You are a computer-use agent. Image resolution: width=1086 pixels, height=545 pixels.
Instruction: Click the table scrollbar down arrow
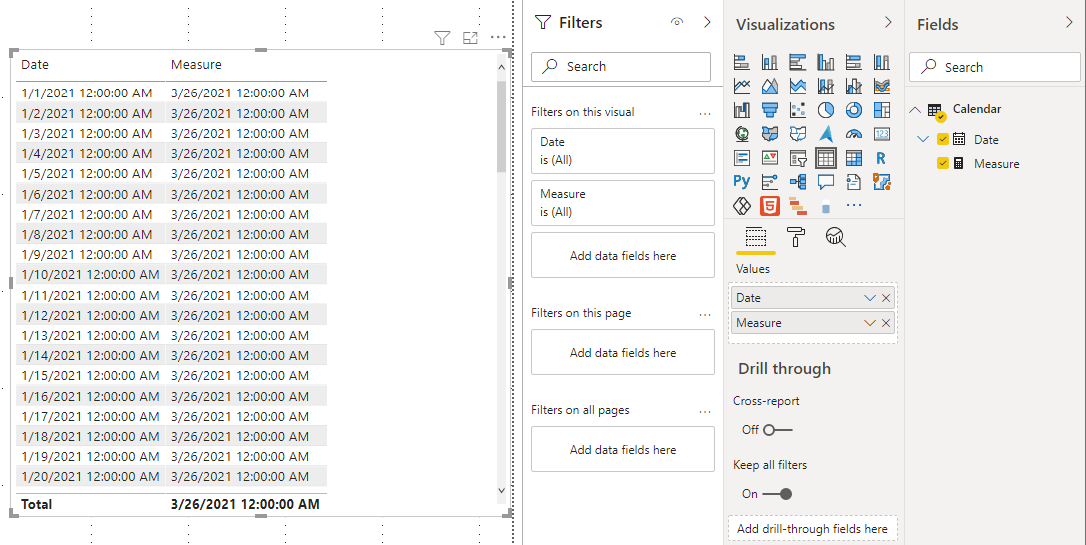[x=502, y=490]
